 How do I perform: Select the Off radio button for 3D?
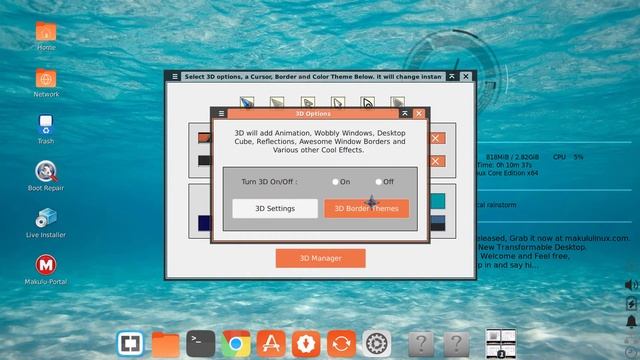(x=378, y=182)
